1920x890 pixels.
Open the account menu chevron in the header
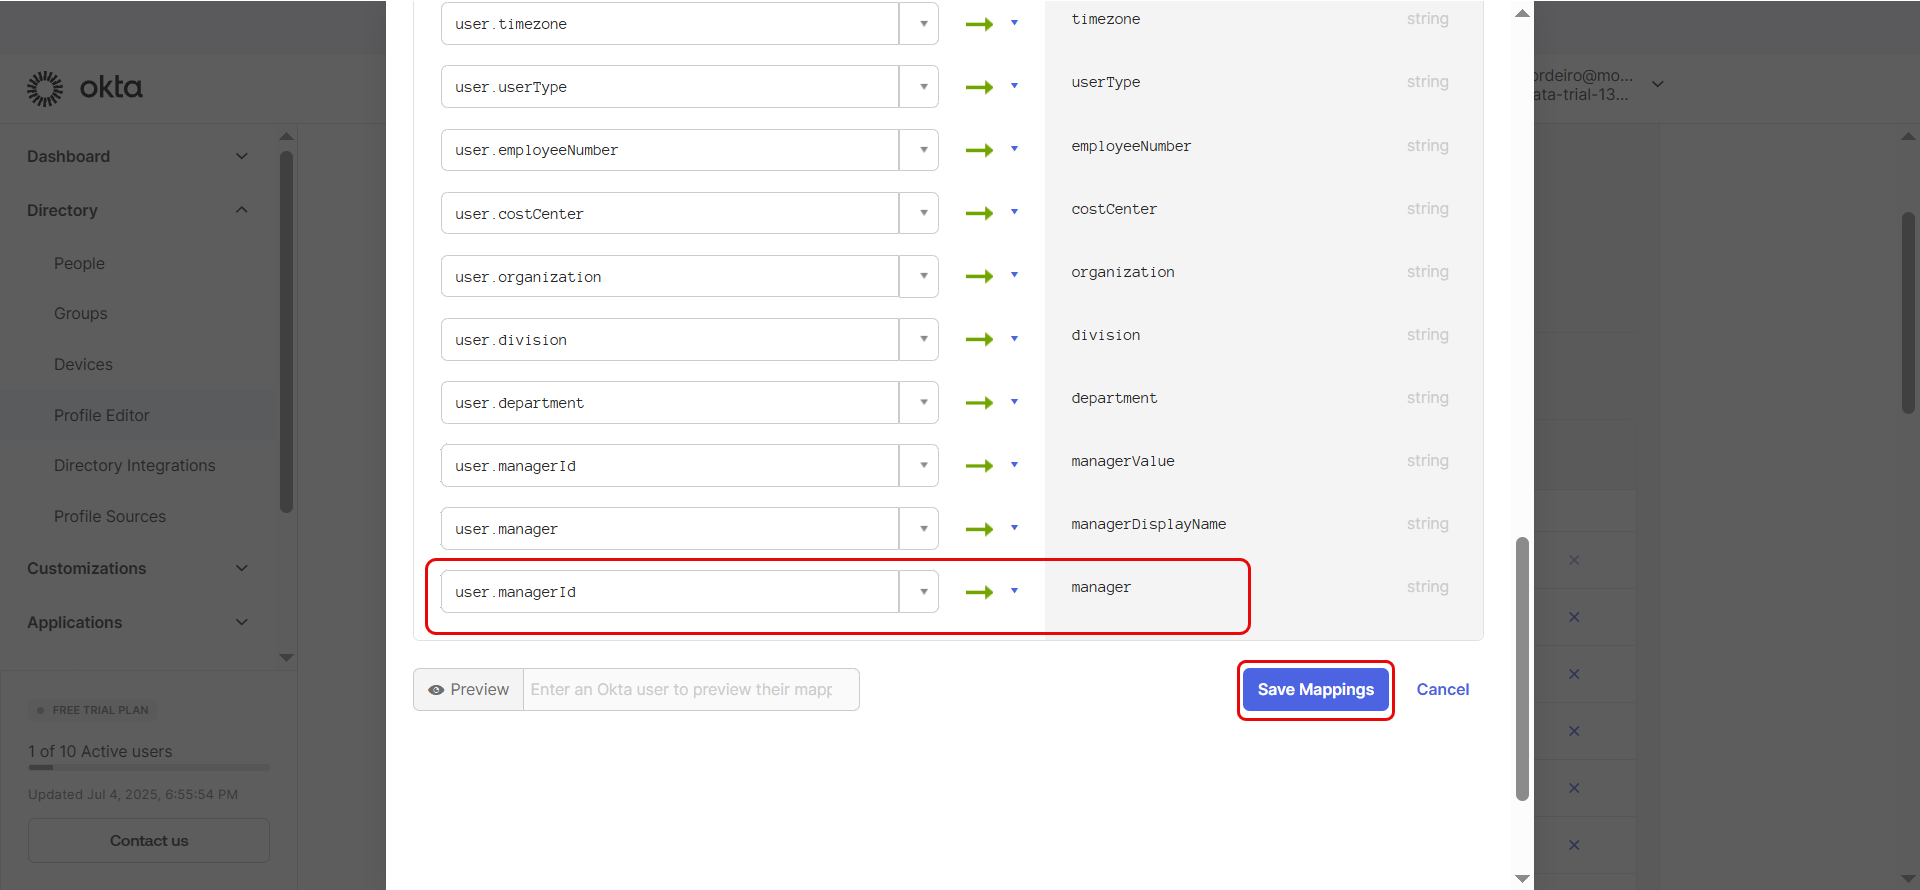[x=1658, y=84]
